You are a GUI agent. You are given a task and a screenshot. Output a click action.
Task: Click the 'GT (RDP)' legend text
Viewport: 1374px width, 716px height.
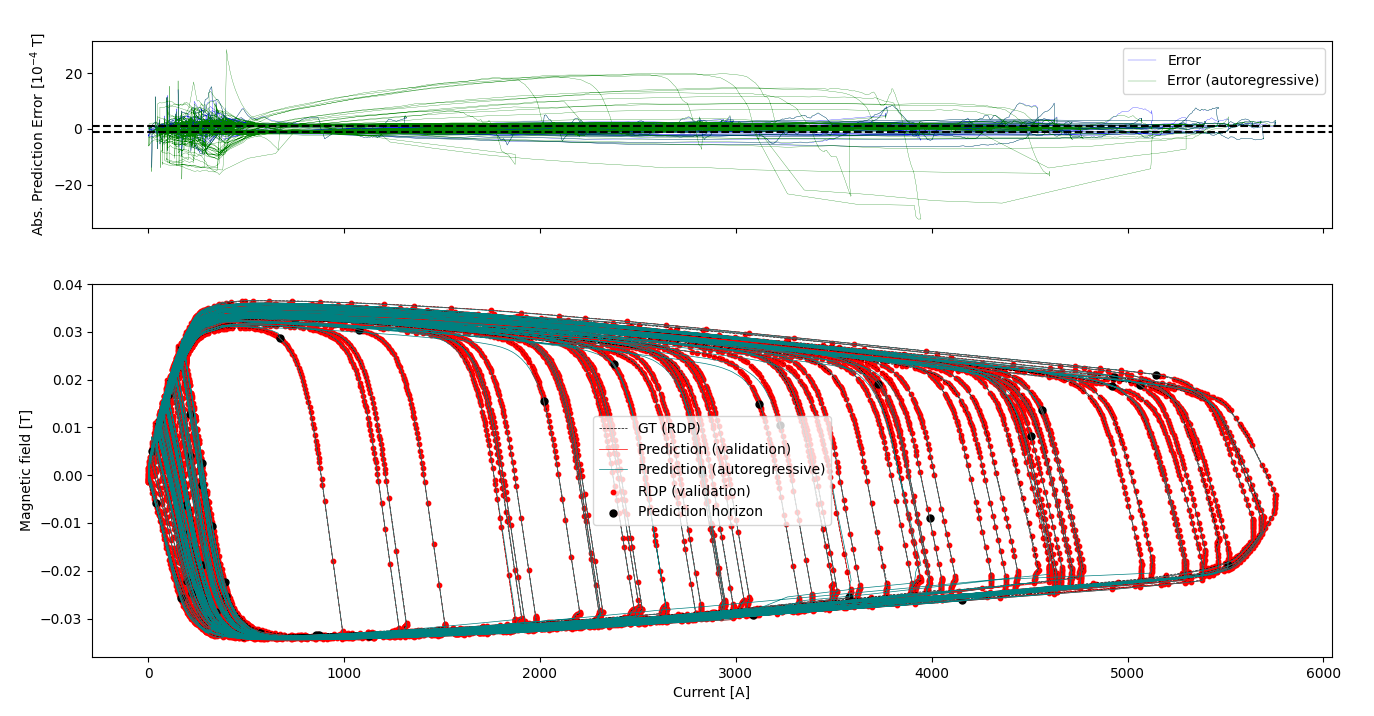[669, 428]
